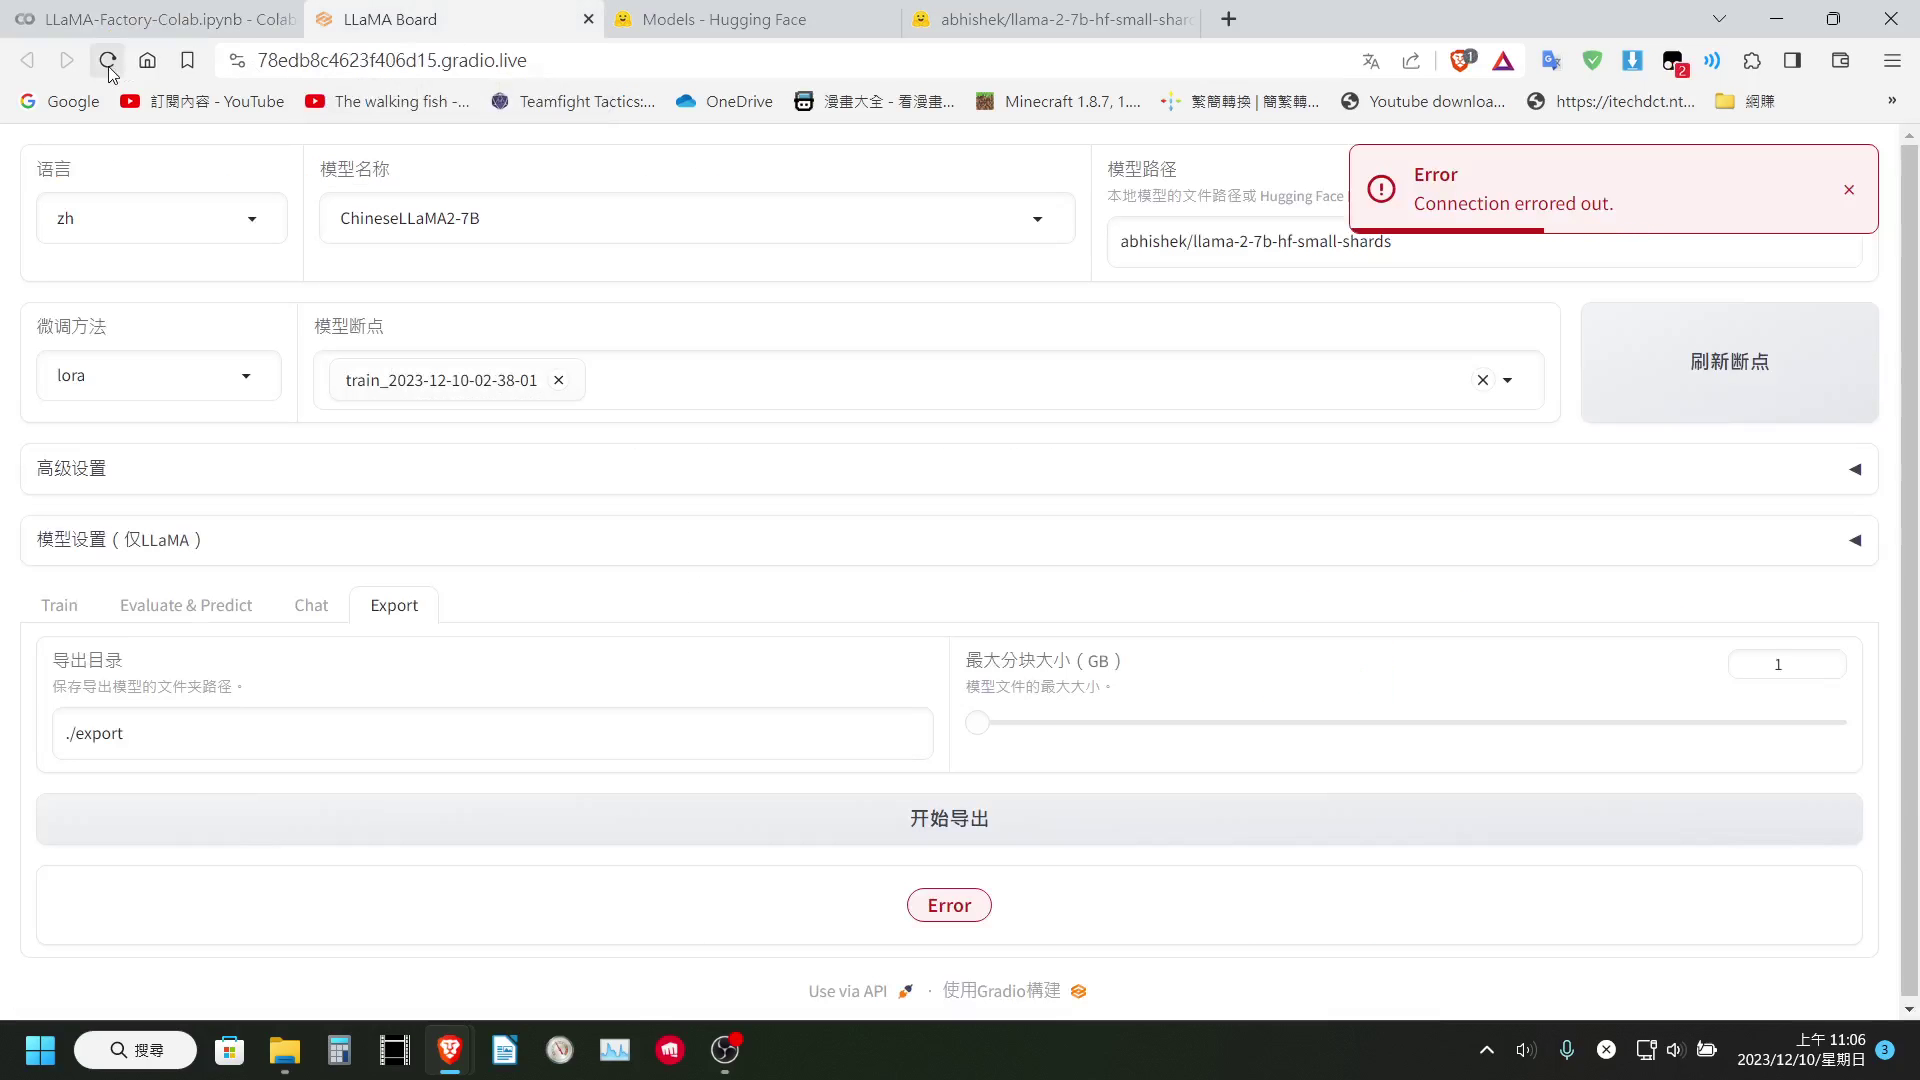Image resolution: width=1920 pixels, height=1080 pixels.
Task: Open the Brave wallet icon
Action: tap(1840, 61)
